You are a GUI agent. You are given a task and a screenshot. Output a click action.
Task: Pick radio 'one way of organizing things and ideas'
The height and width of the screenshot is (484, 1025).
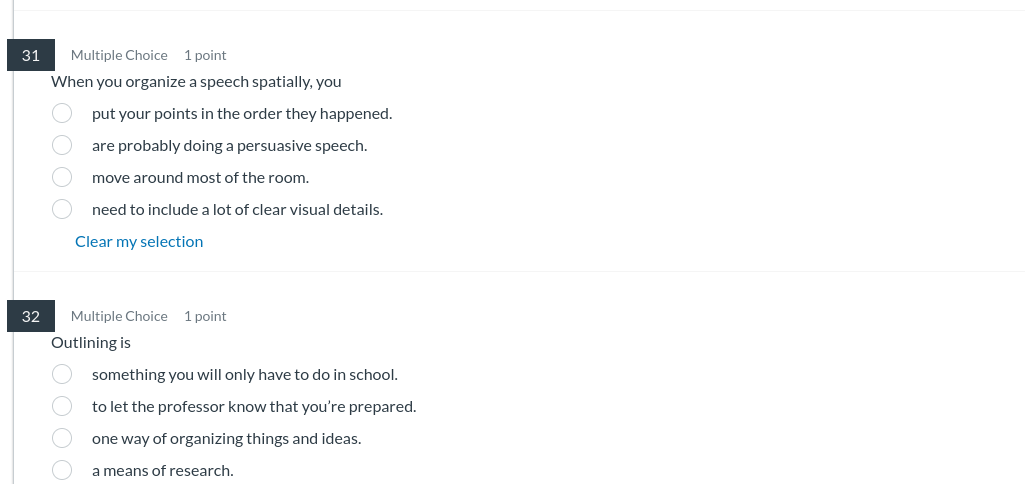coord(62,438)
